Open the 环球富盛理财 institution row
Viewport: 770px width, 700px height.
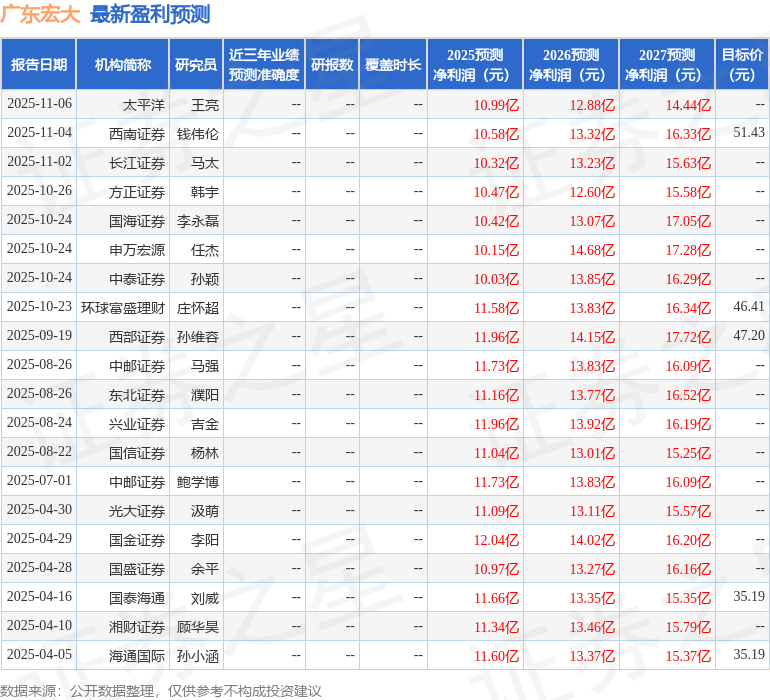click(x=123, y=308)
